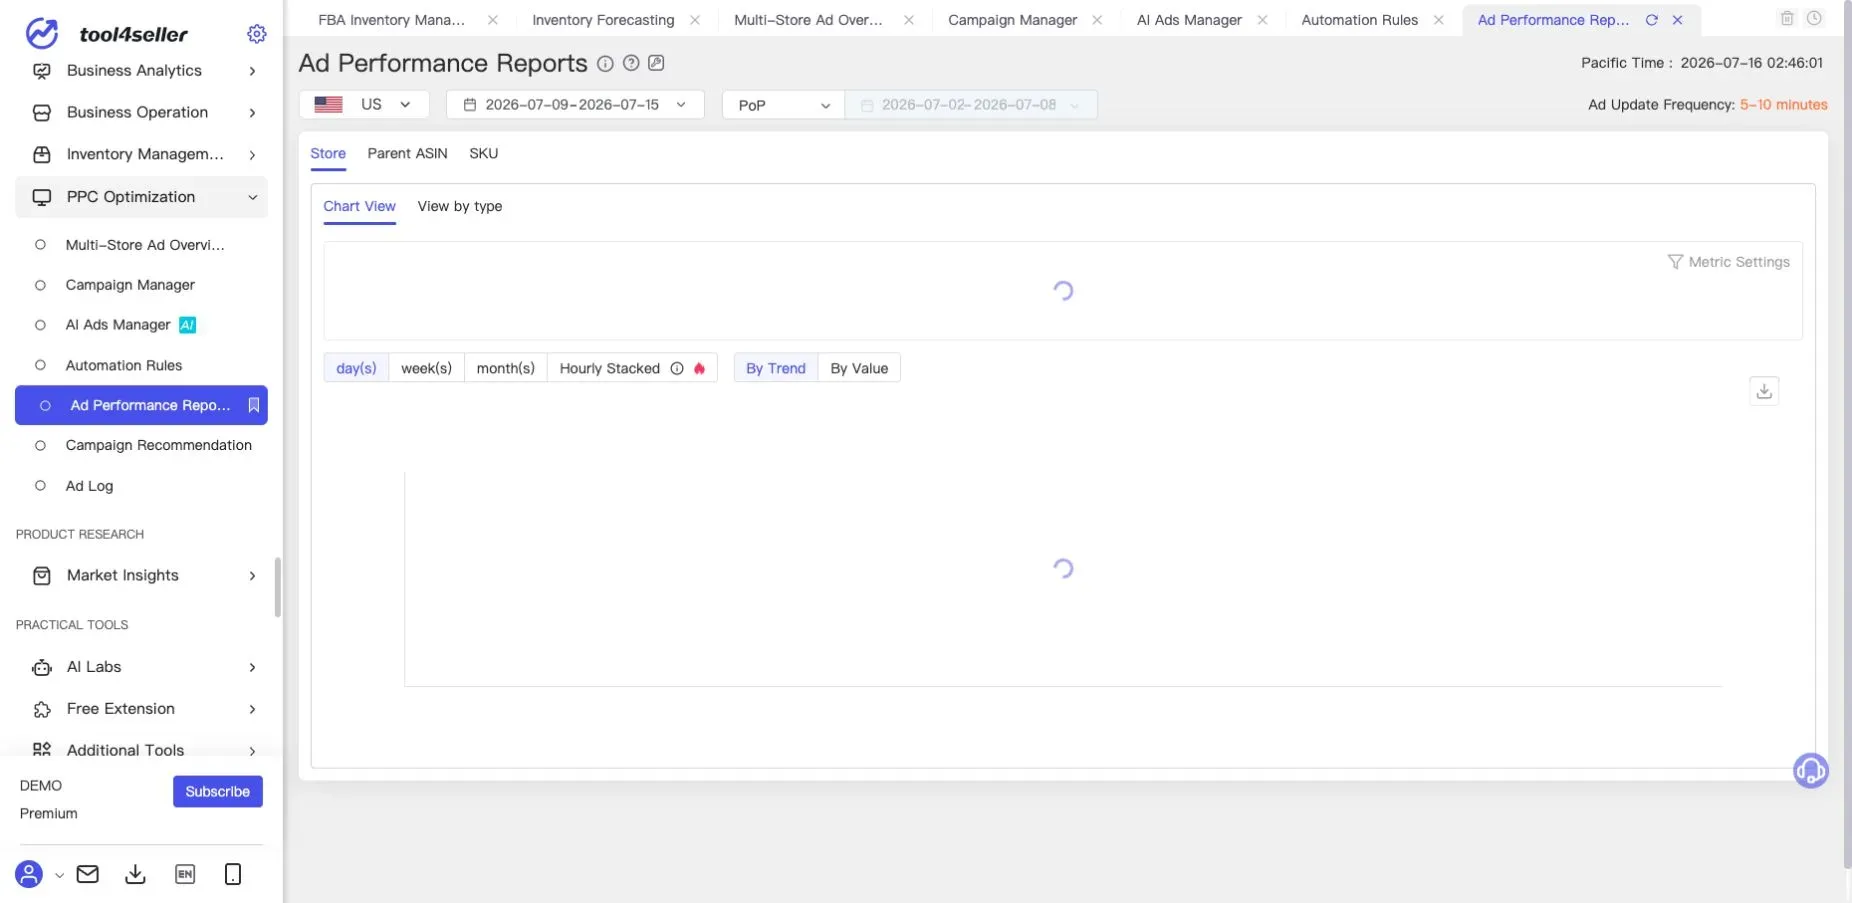Download the chart with the export icon
The height and width of the screenshot is (903, 1852).
point(1764,391)
